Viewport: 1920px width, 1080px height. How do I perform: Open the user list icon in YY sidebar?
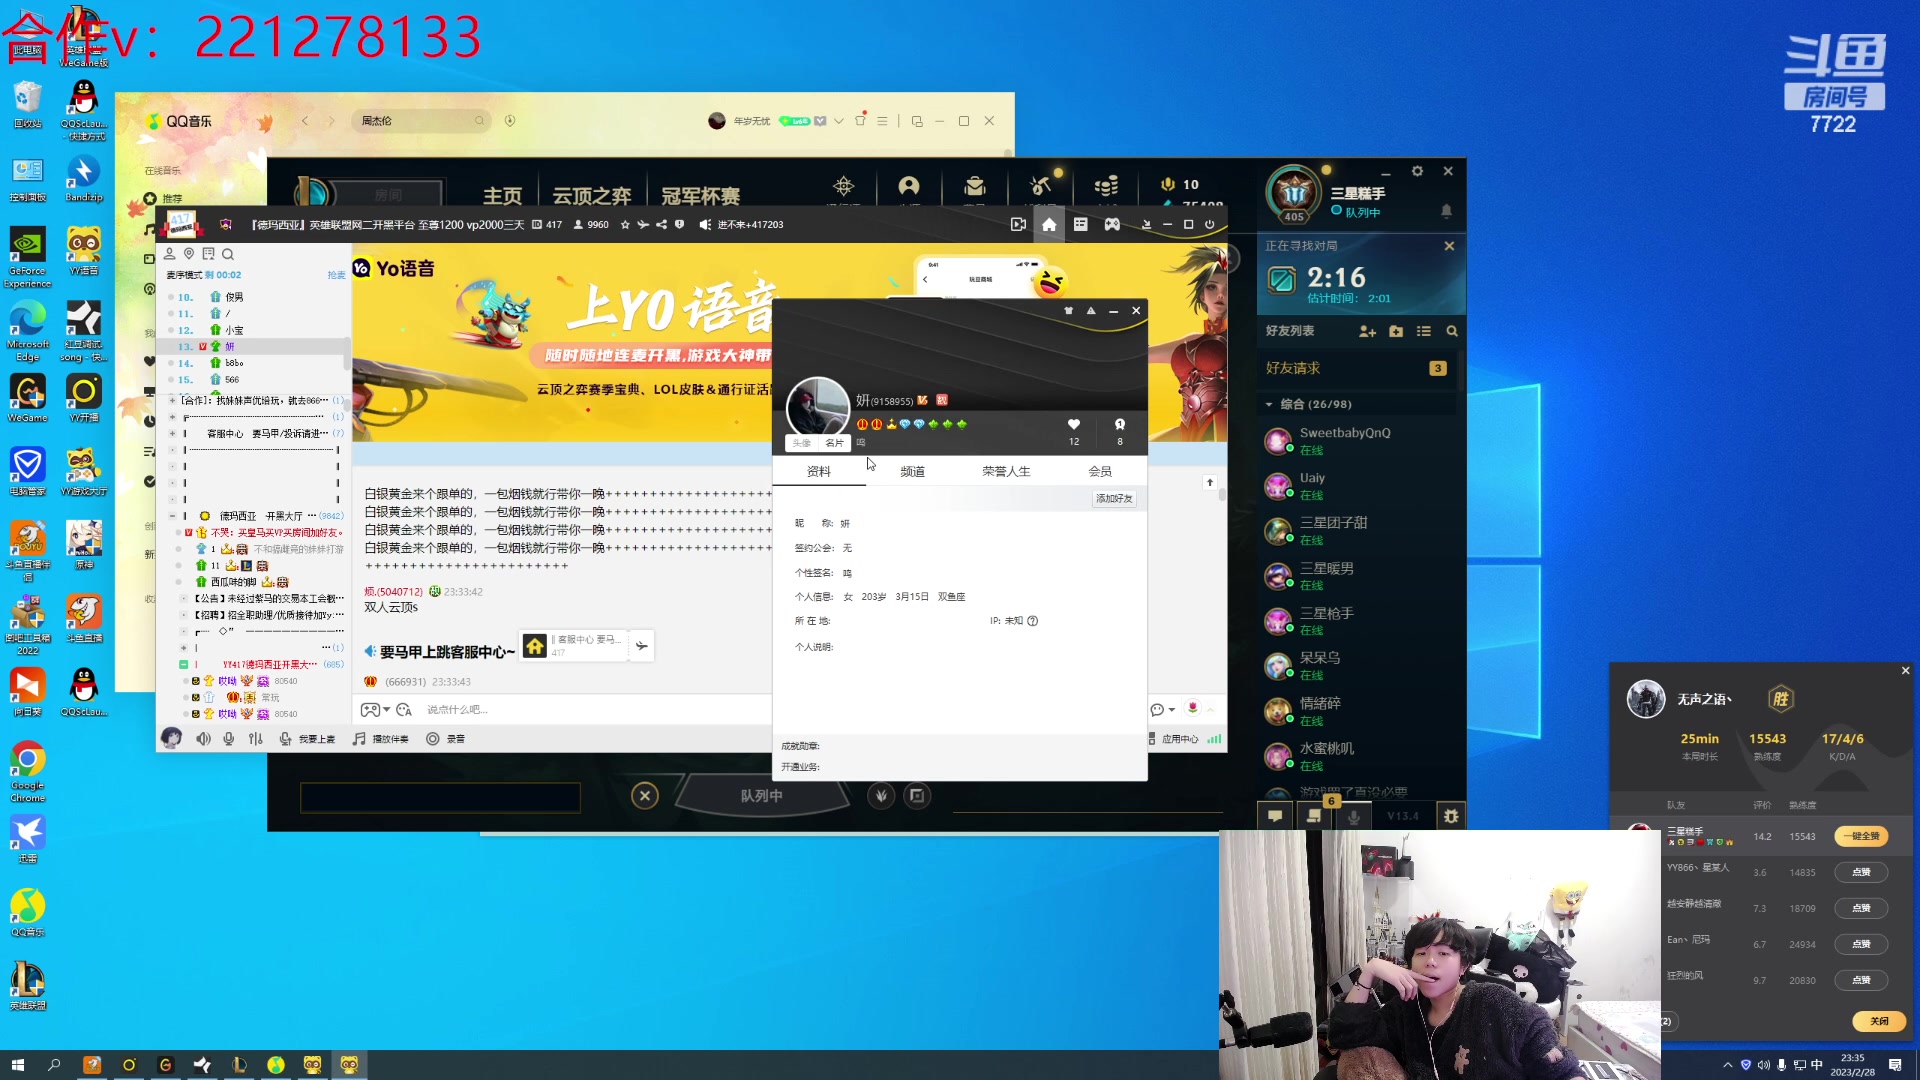170,254
